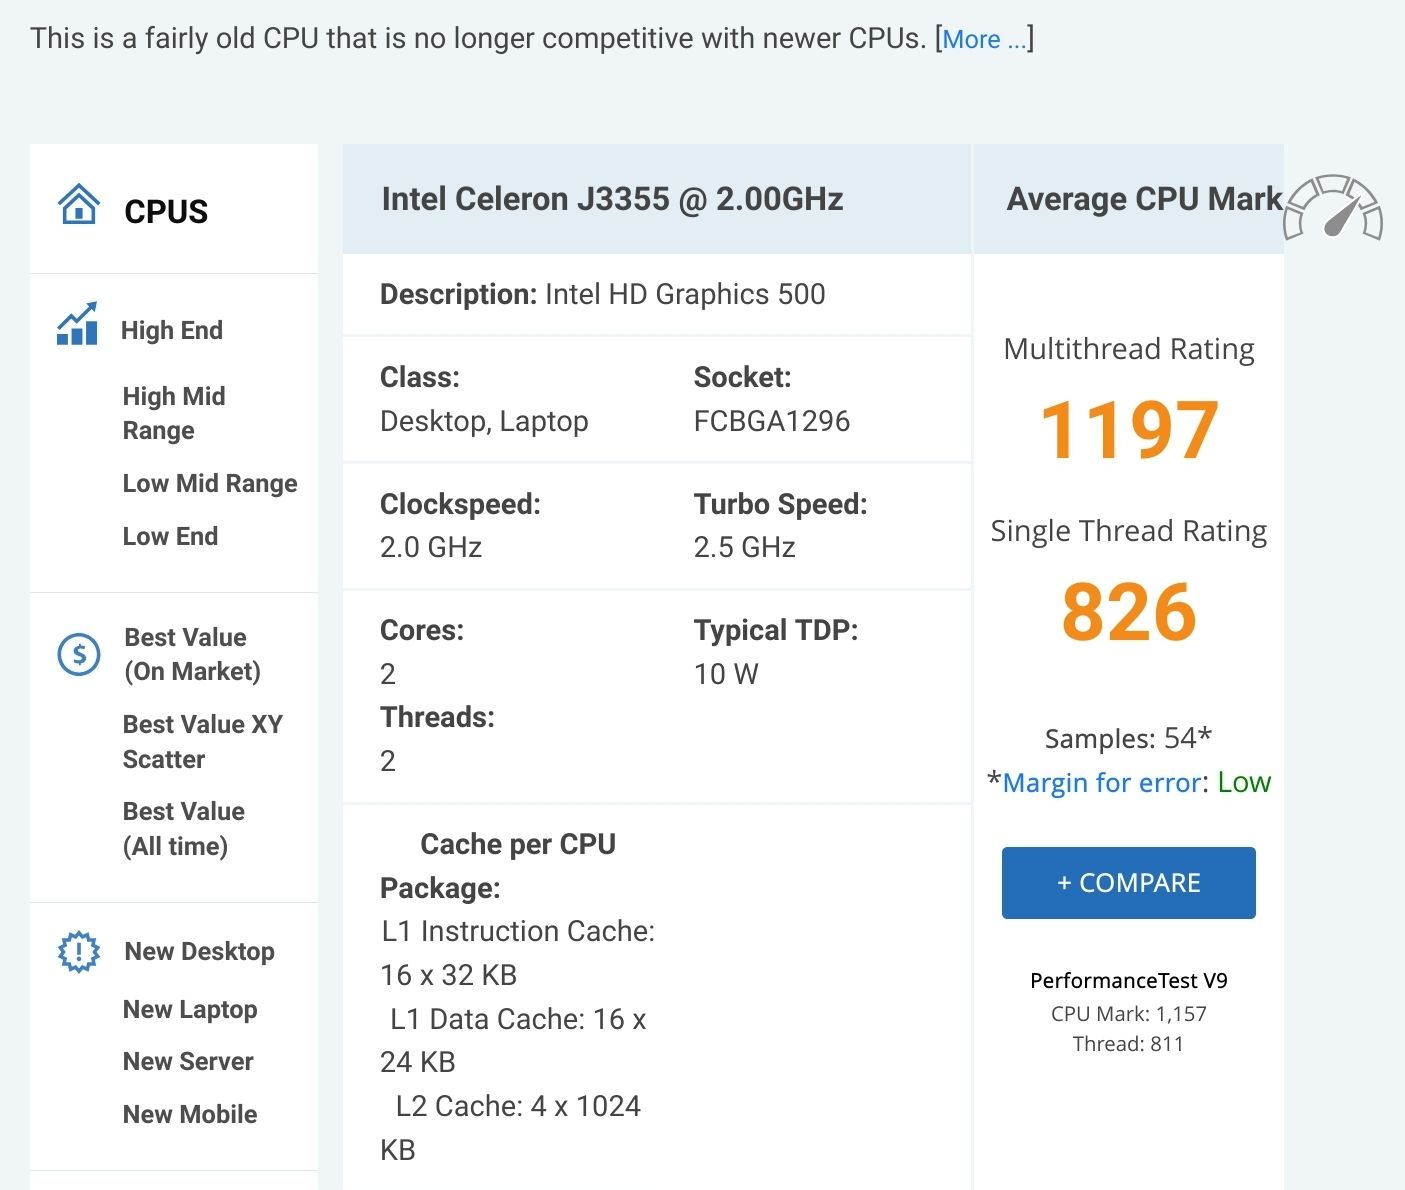Click the L1 Instruction Cache label

[x=518, y=931]
